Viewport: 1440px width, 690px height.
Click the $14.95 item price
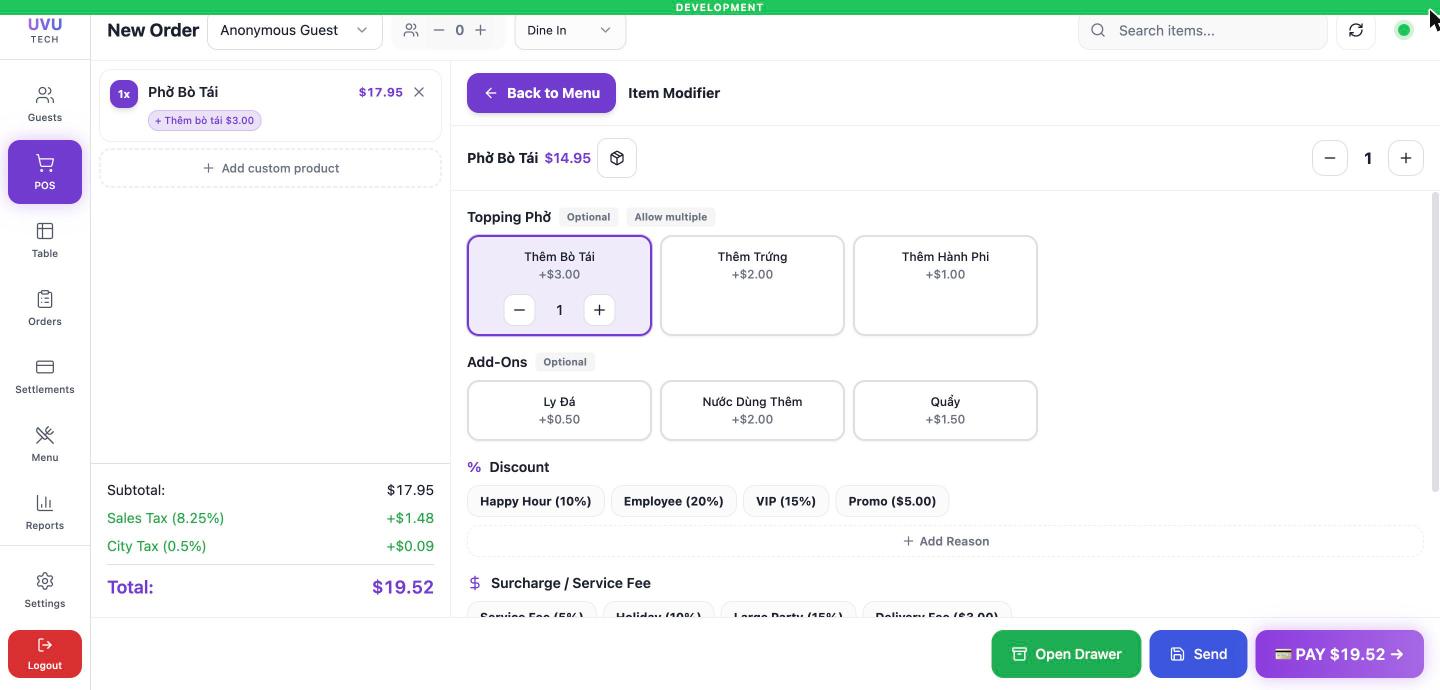tap(567, 158)
